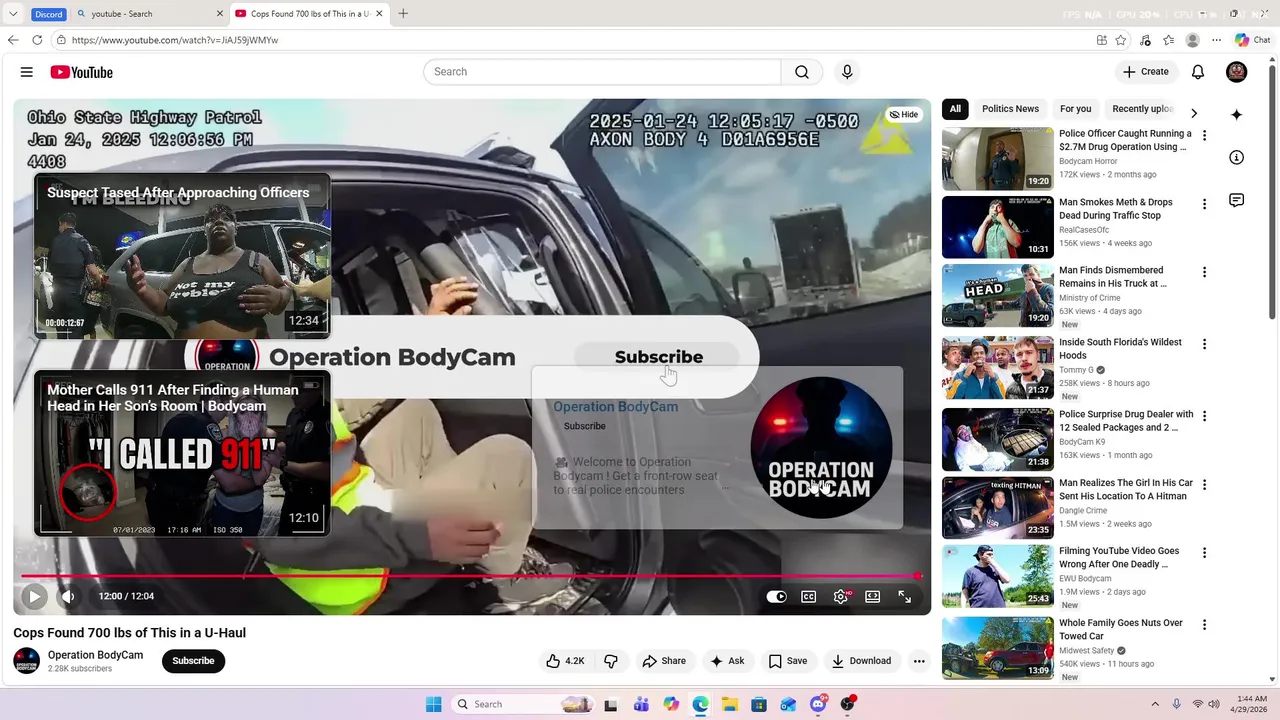The image size is (1280, 720).
Task: Subscribe using the button below the video
Action: 193,661
